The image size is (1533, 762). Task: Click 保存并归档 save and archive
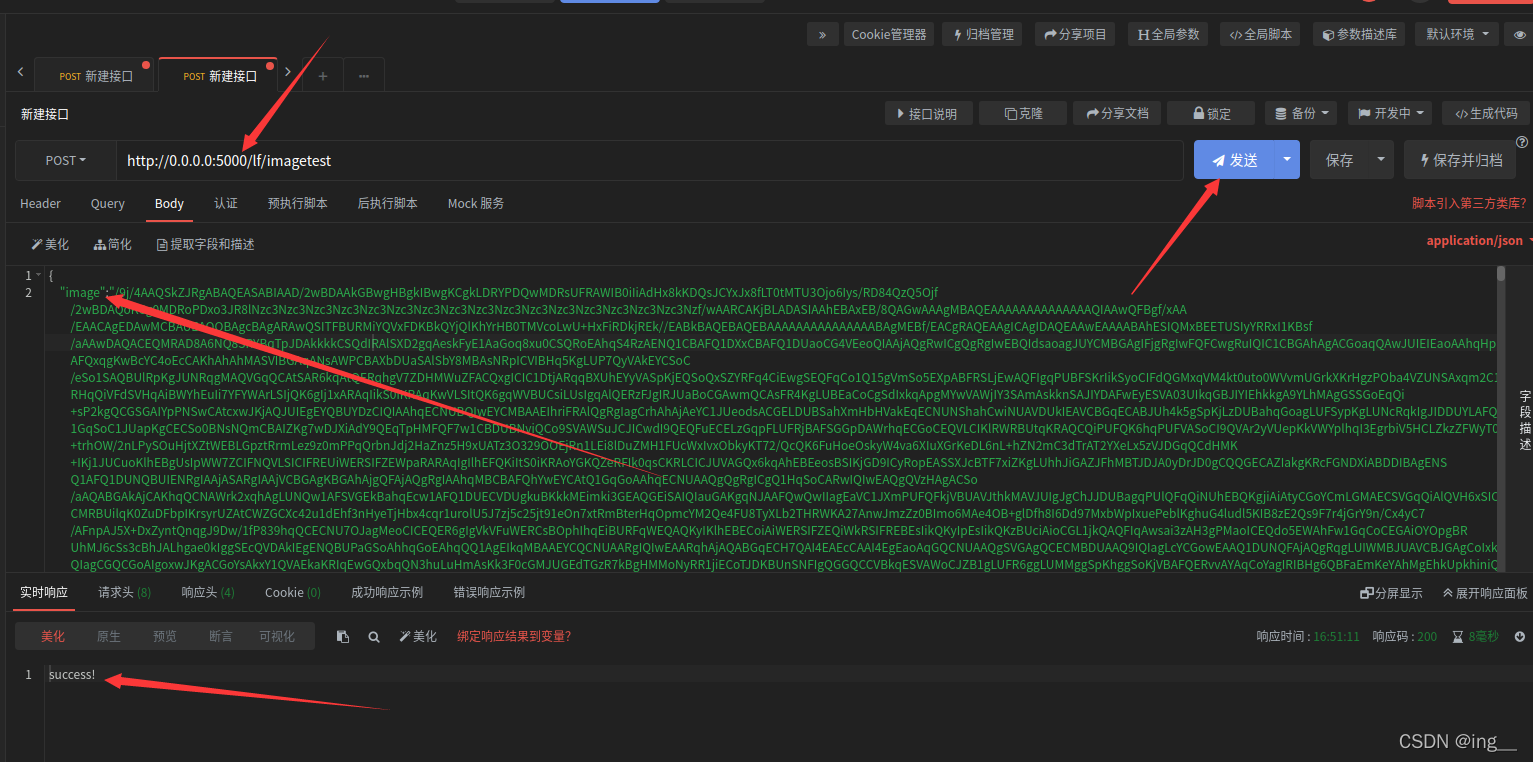click(1460, 160)
